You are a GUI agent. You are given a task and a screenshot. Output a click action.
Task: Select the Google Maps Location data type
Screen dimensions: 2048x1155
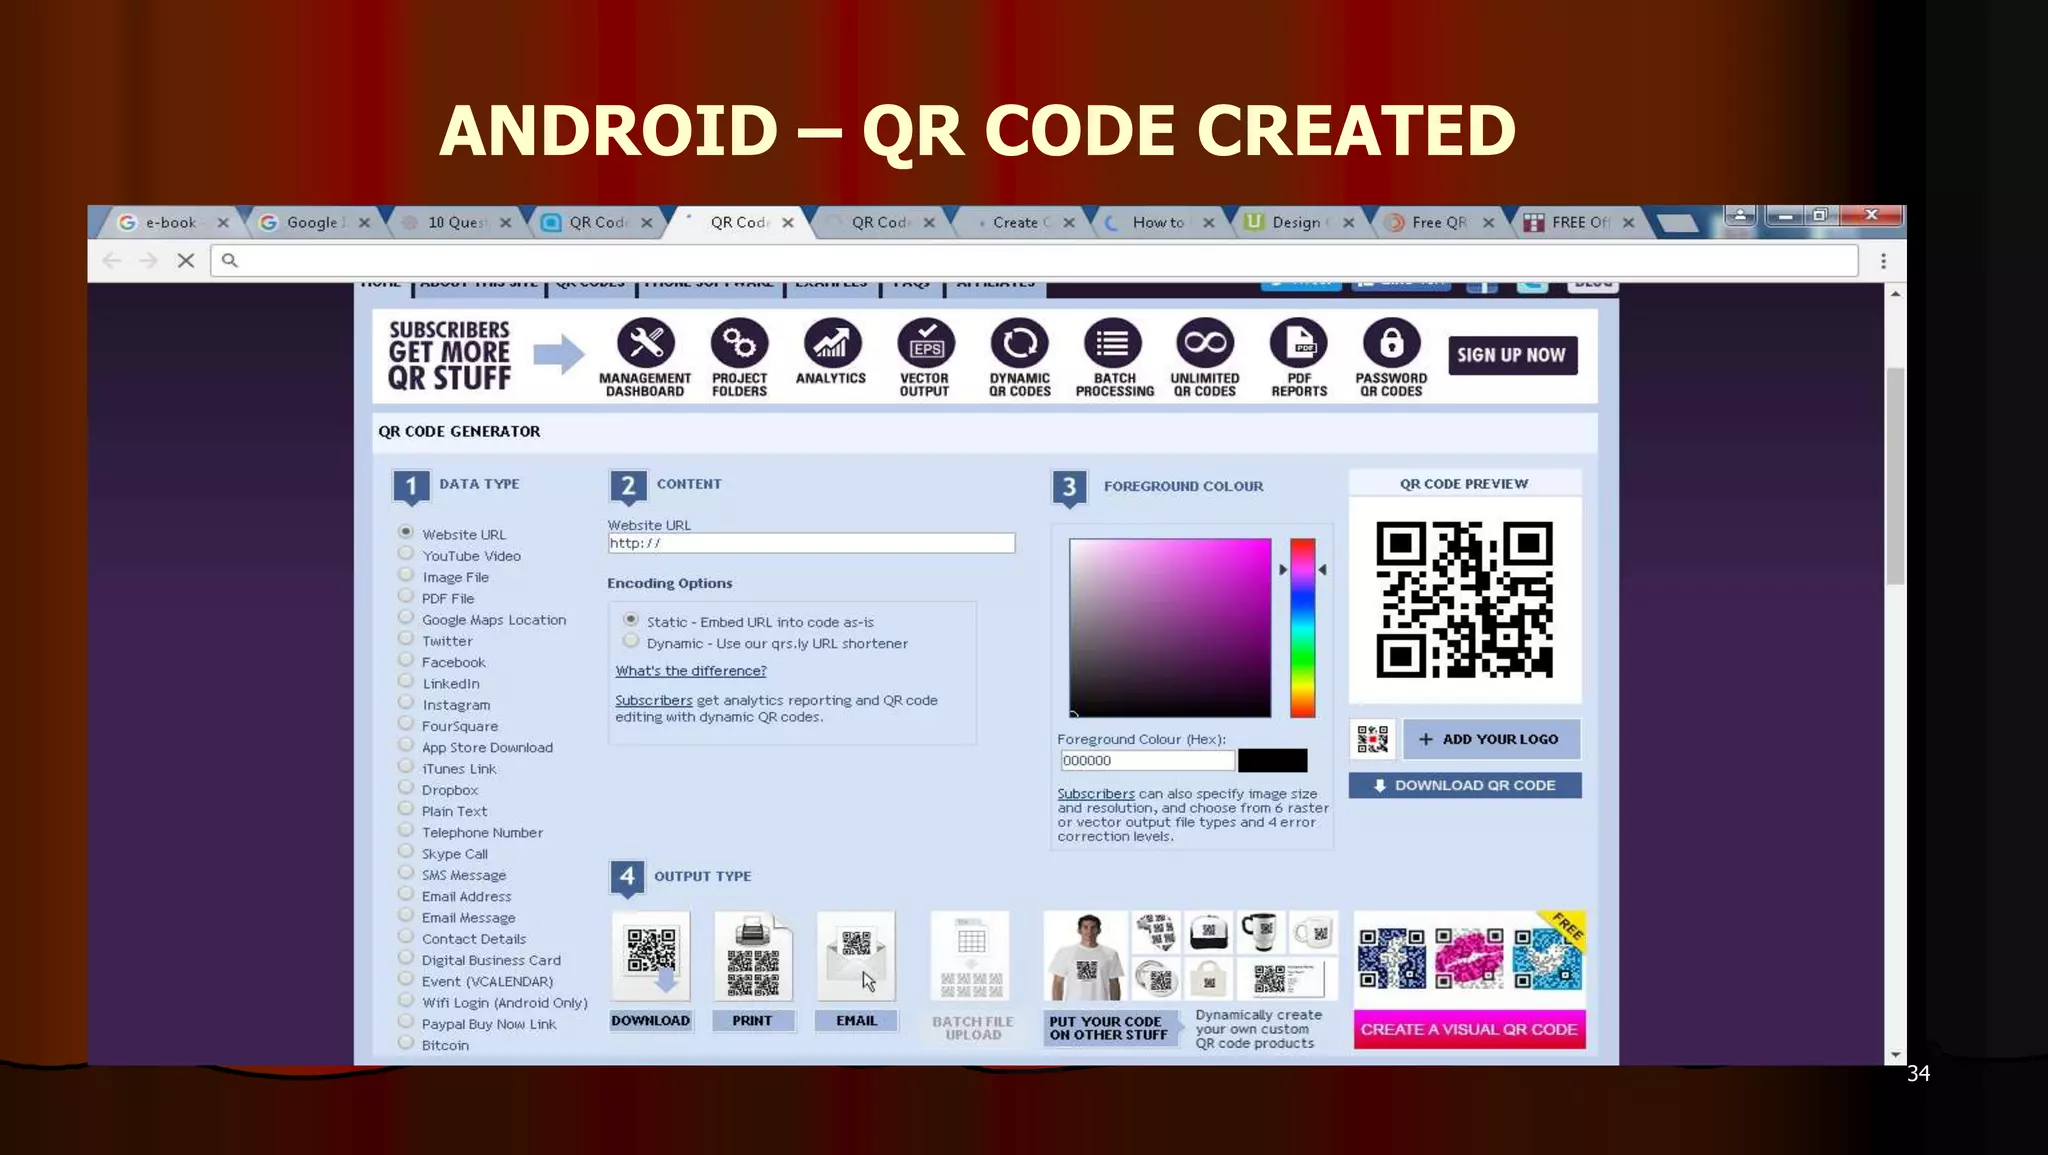[406, 617]
